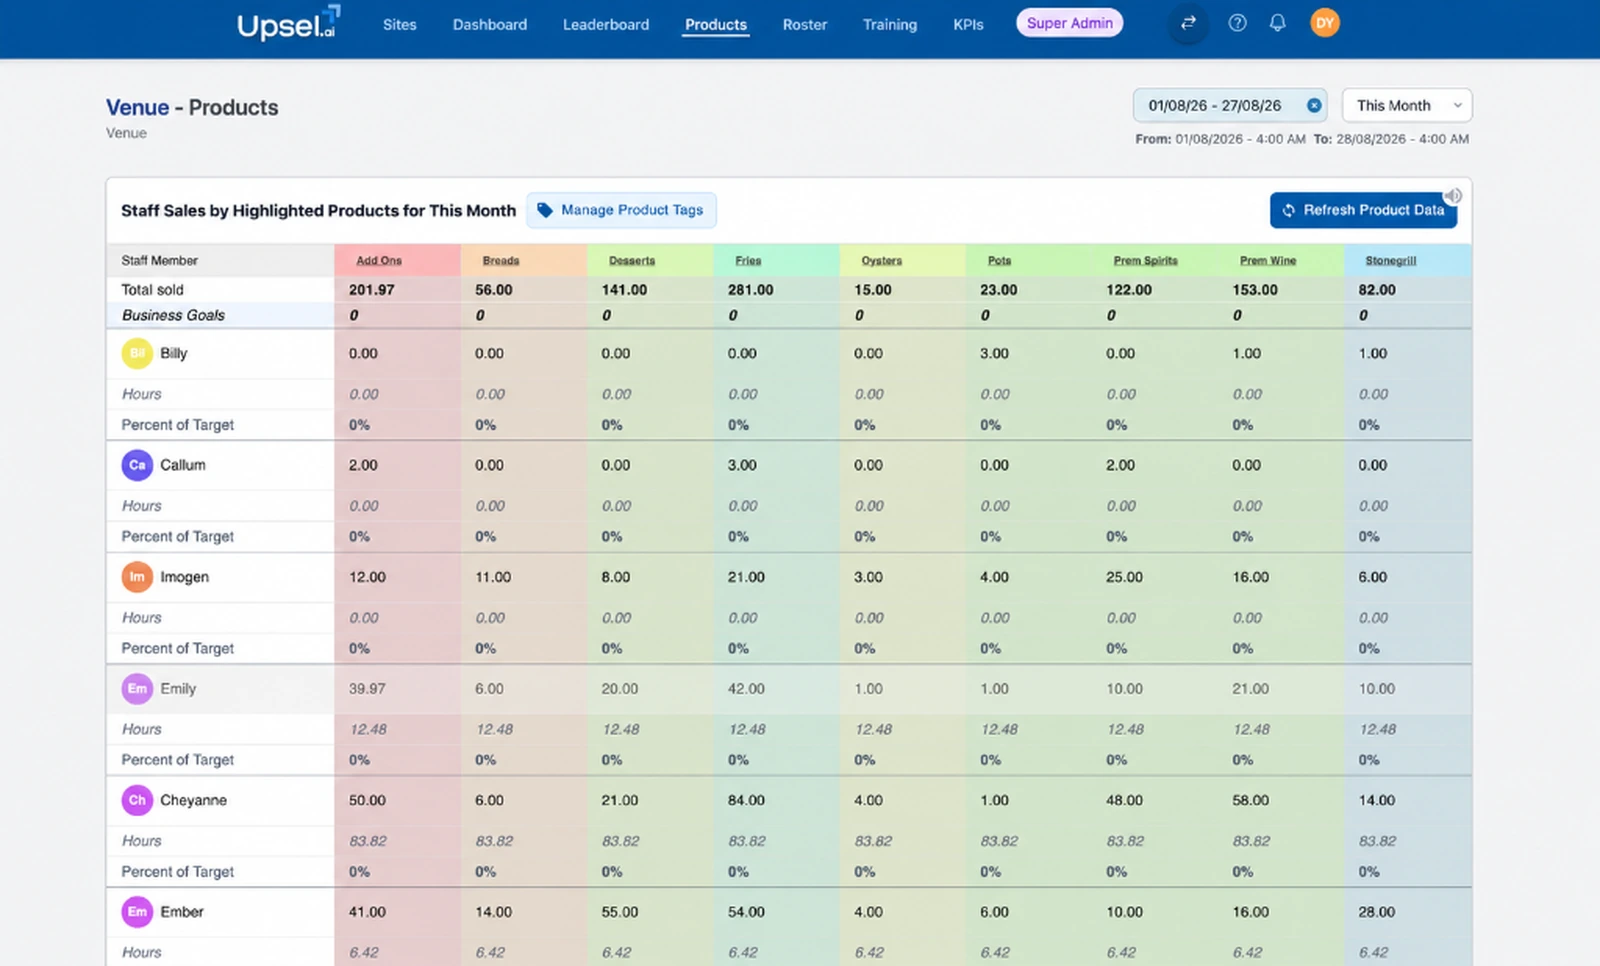Click the Breads column header
The image size is (1600, 966).
click(x=501, y=260)
